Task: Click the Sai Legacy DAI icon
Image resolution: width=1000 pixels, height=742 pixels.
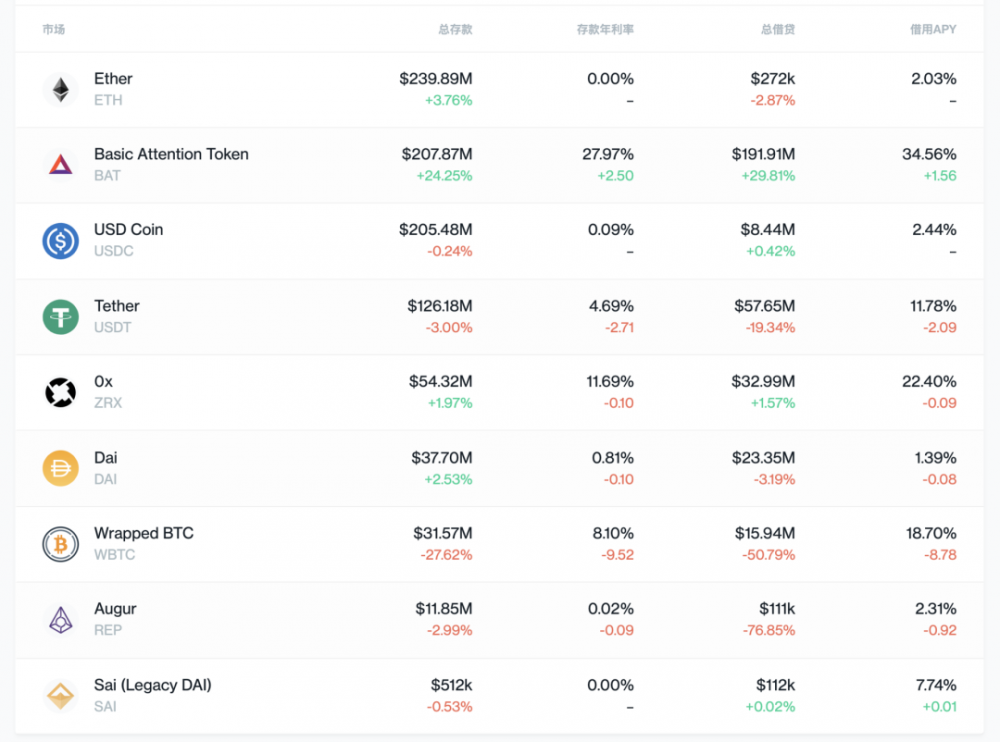Action: (x=60, y=696)
